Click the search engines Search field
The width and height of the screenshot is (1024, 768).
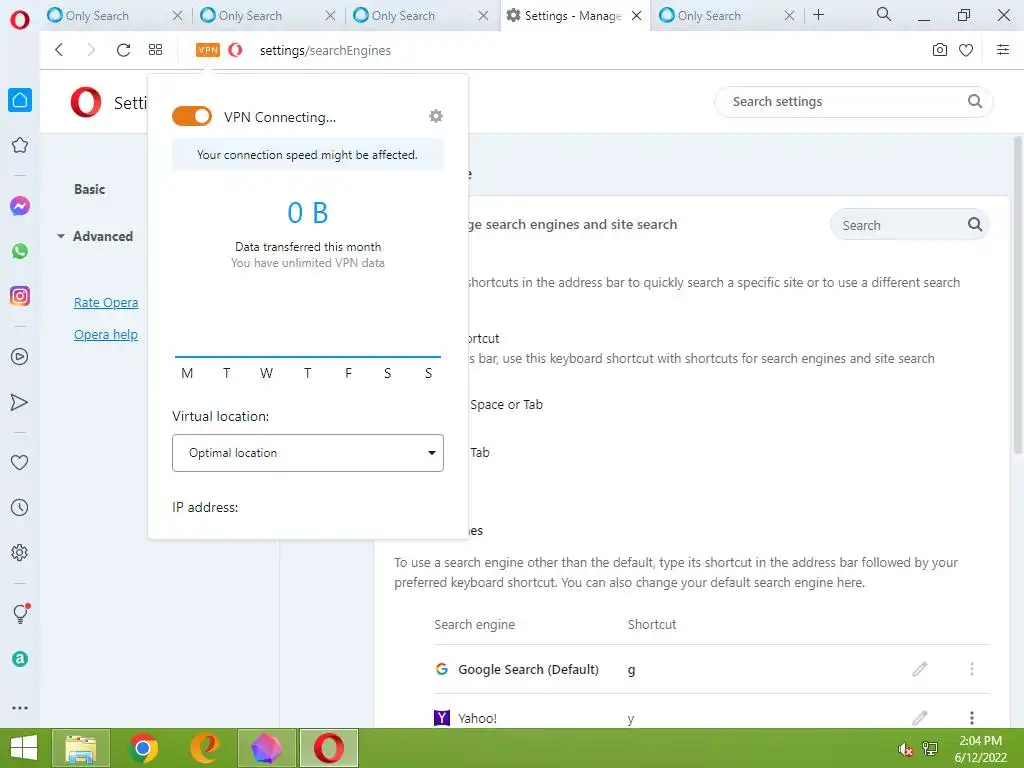coord(910,225)
